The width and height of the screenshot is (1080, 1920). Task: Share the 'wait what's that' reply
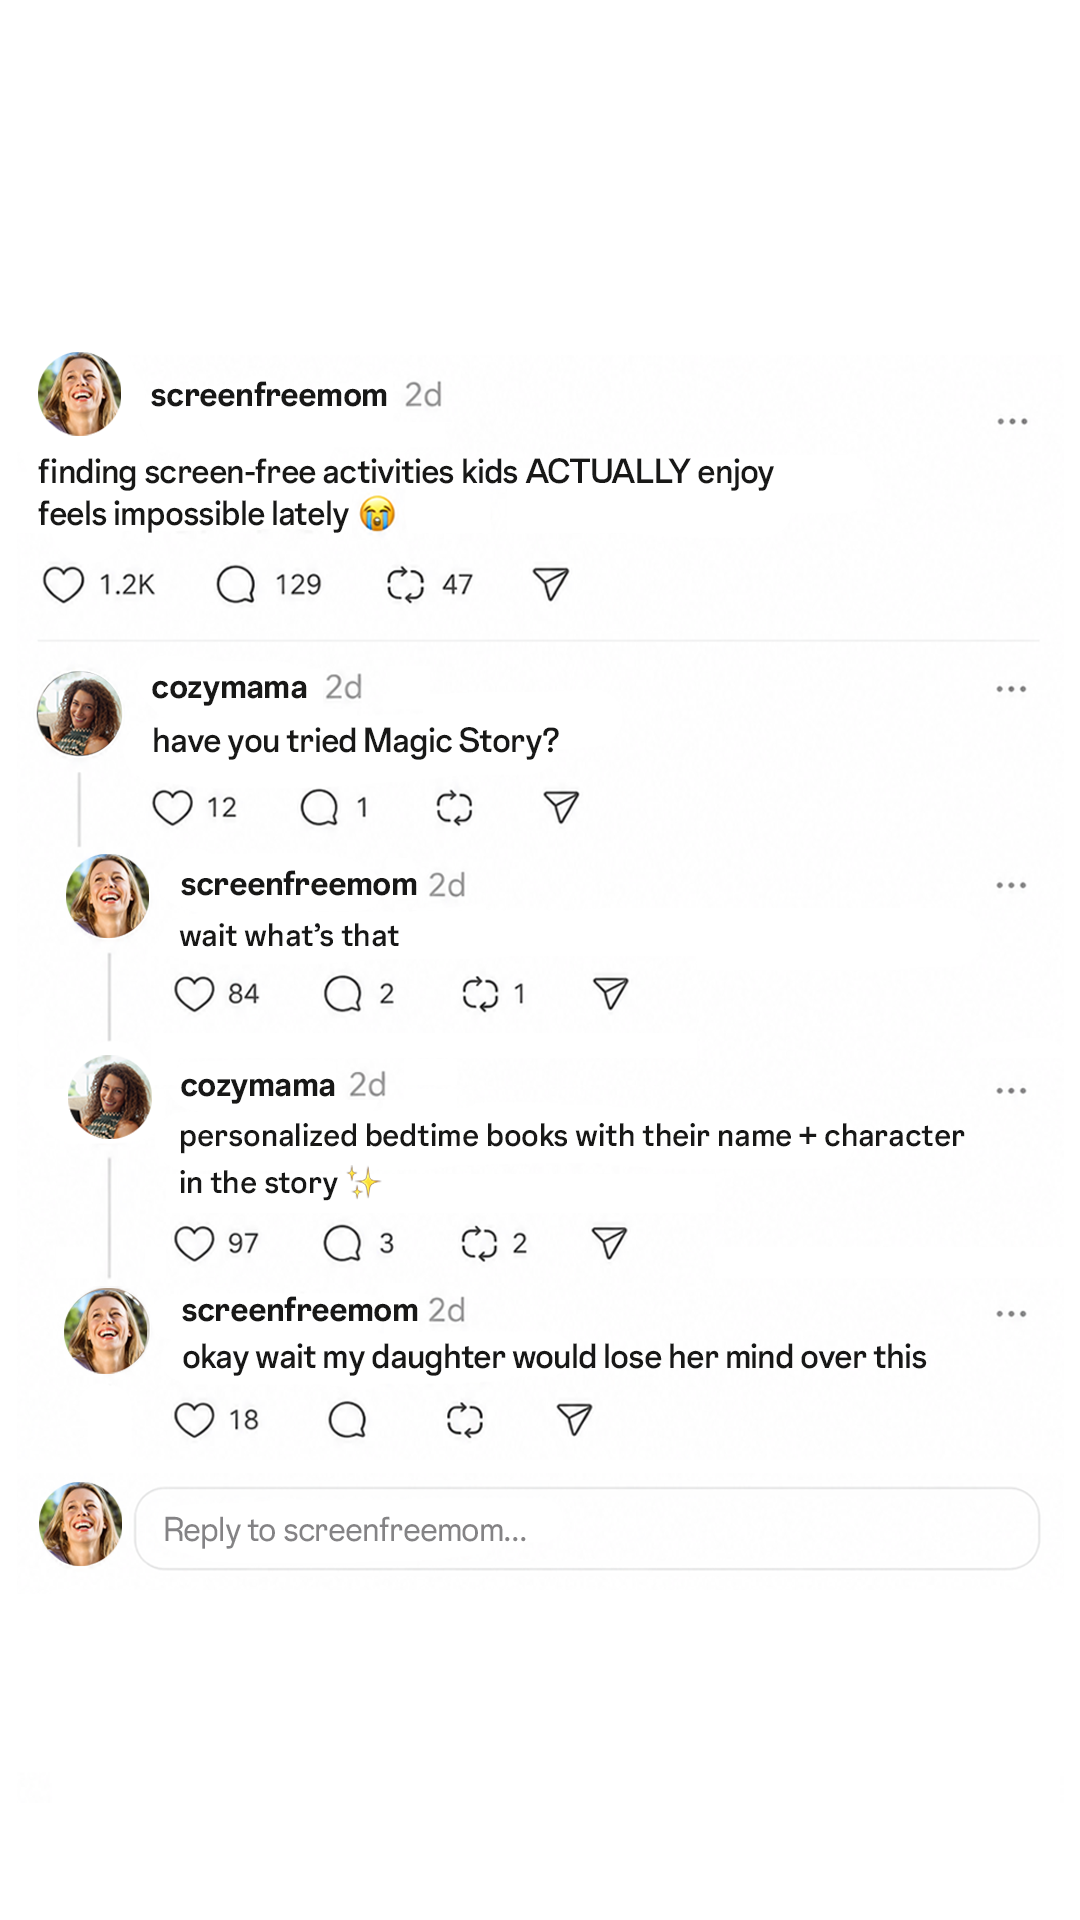coord(610,993)
